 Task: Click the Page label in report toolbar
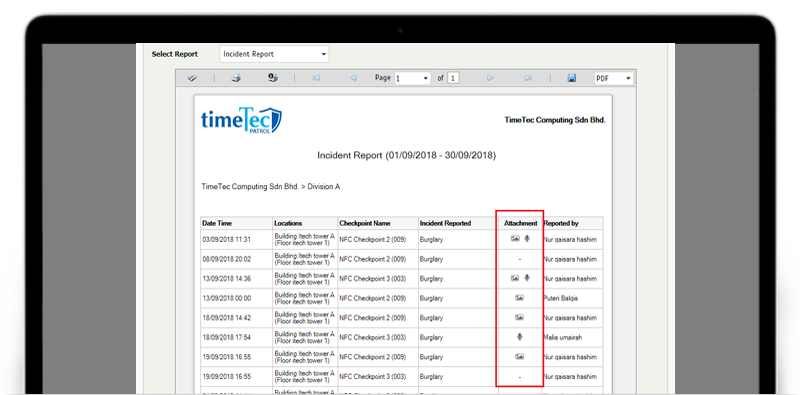[x=383, y=78]
